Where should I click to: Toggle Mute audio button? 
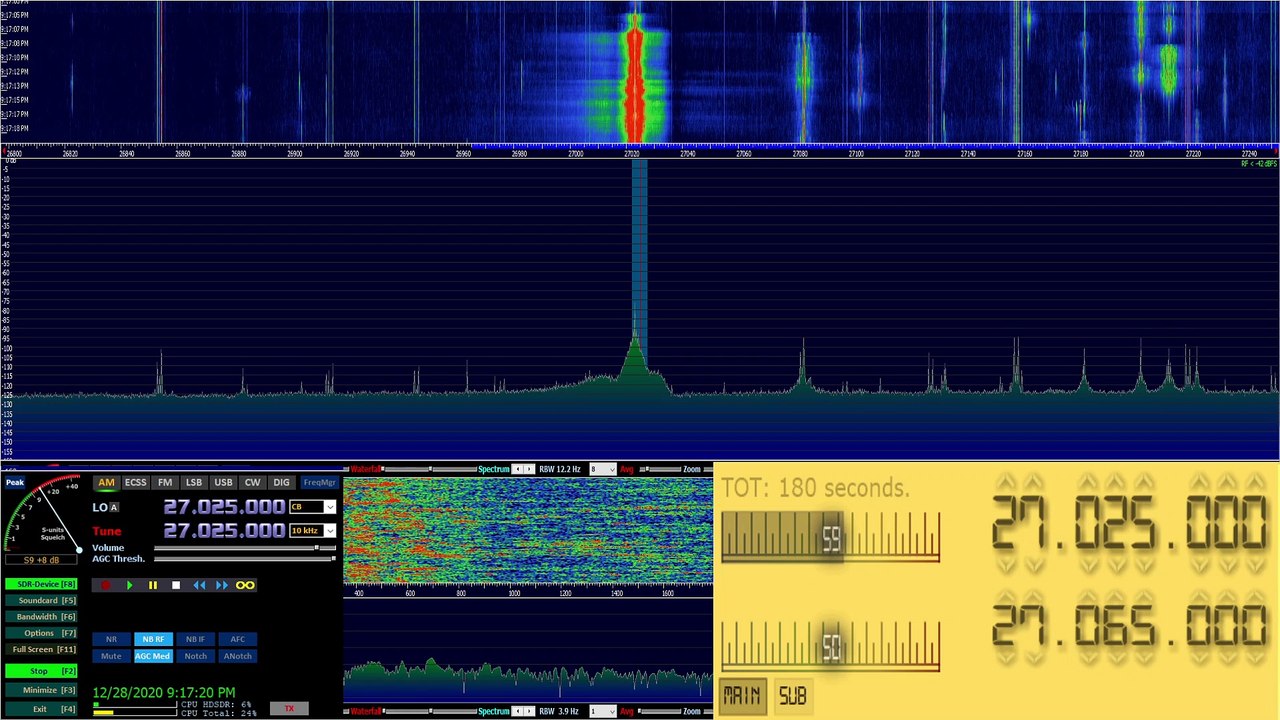point(111,656)
